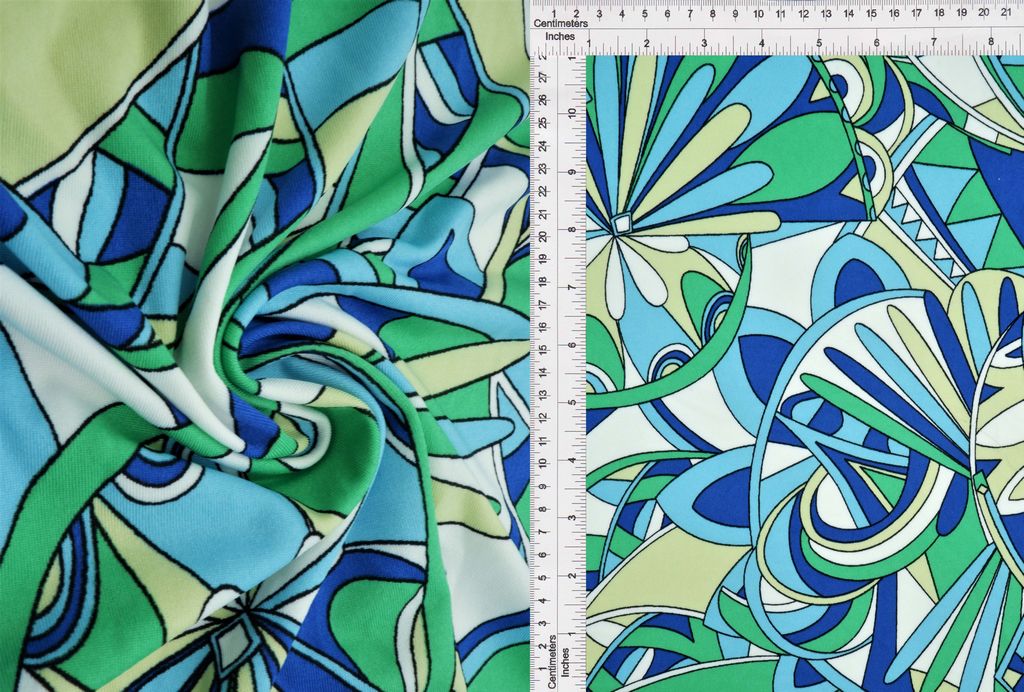Click the swirled fabric photo
Image resolution: width=1024 pixels, height=692 pixels.
click(x=264, y=346)
